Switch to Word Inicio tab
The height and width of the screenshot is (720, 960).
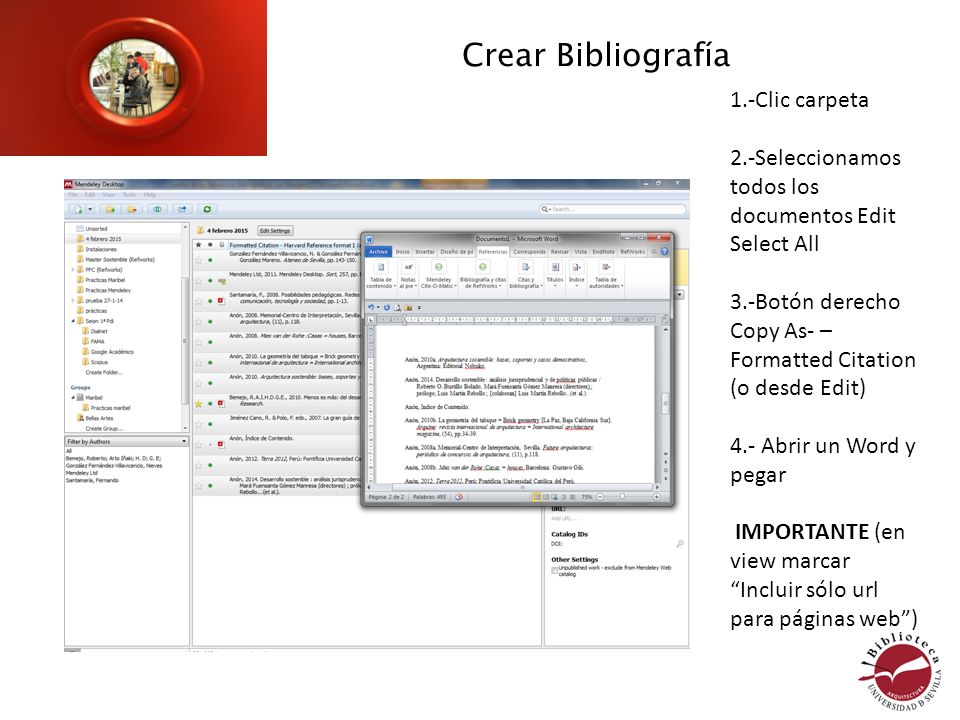click(402, 252)
